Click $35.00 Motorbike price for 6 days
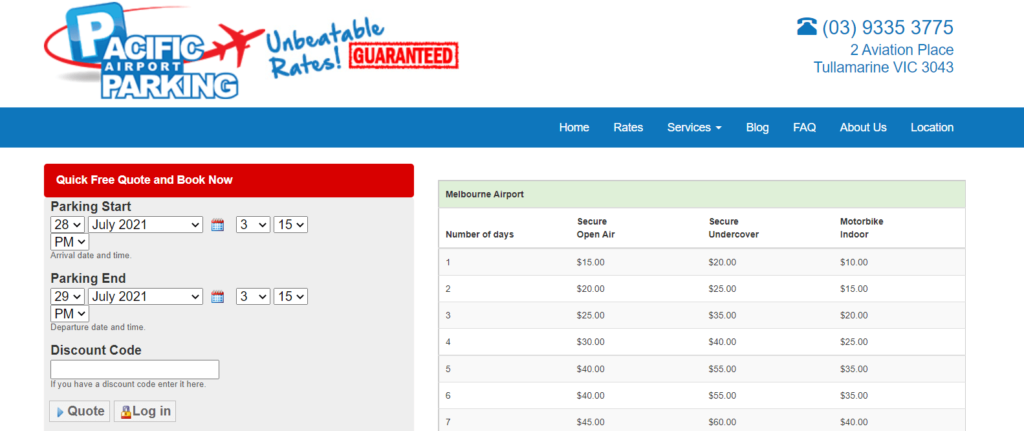The width and height of the screenshot is (1024, 431). tap(854, 396)
